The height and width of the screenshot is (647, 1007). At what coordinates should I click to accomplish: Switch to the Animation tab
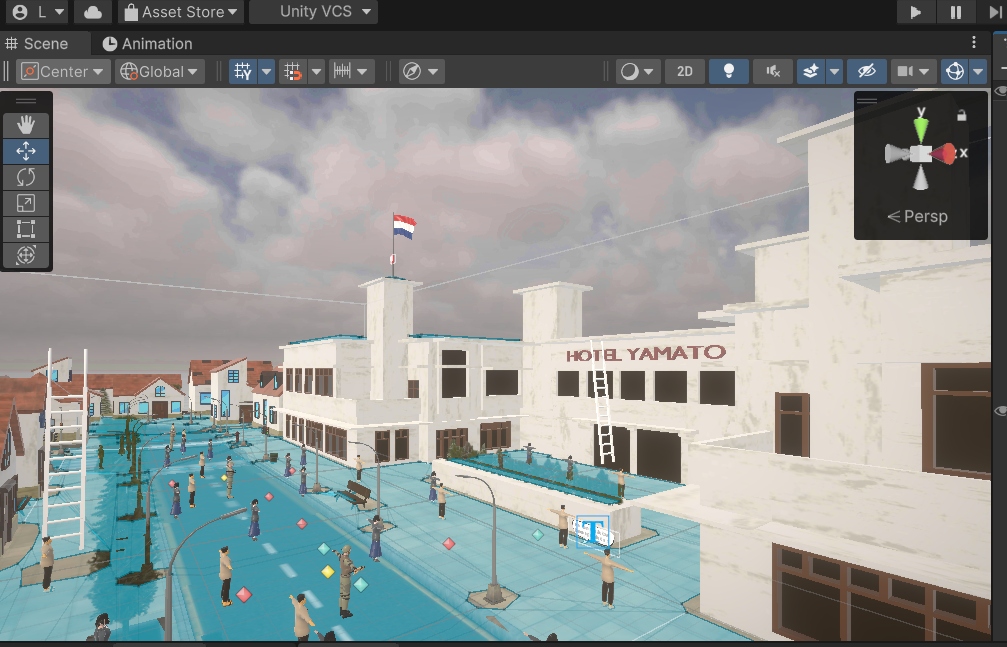148,44
